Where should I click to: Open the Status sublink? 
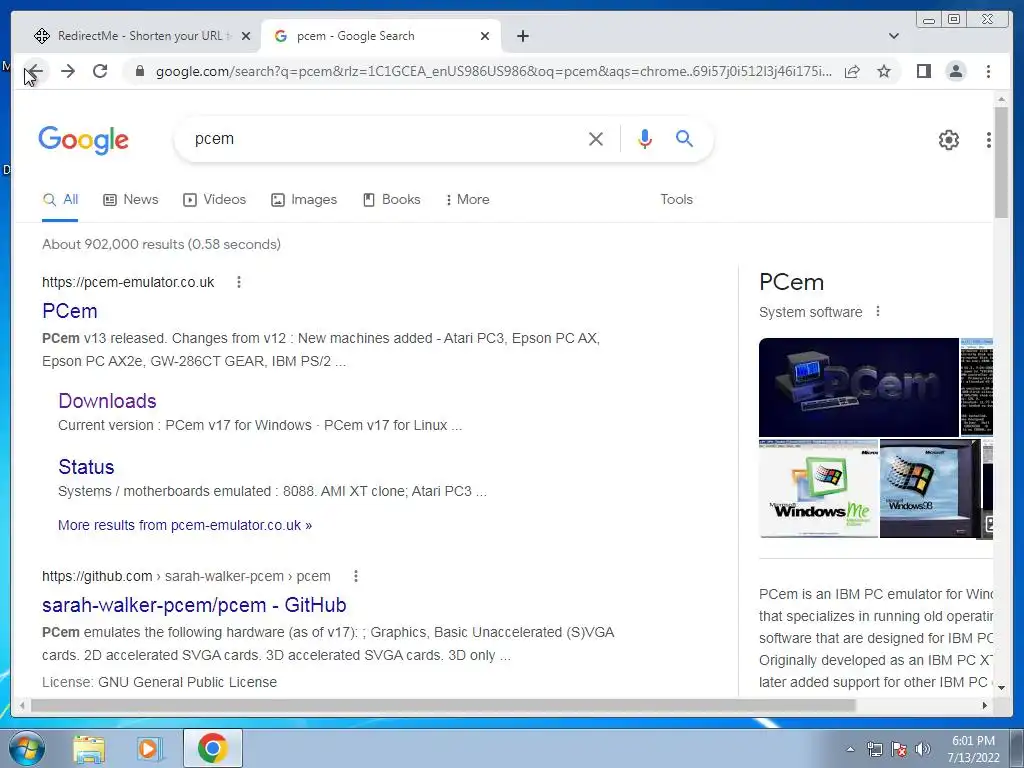(86, 466)
